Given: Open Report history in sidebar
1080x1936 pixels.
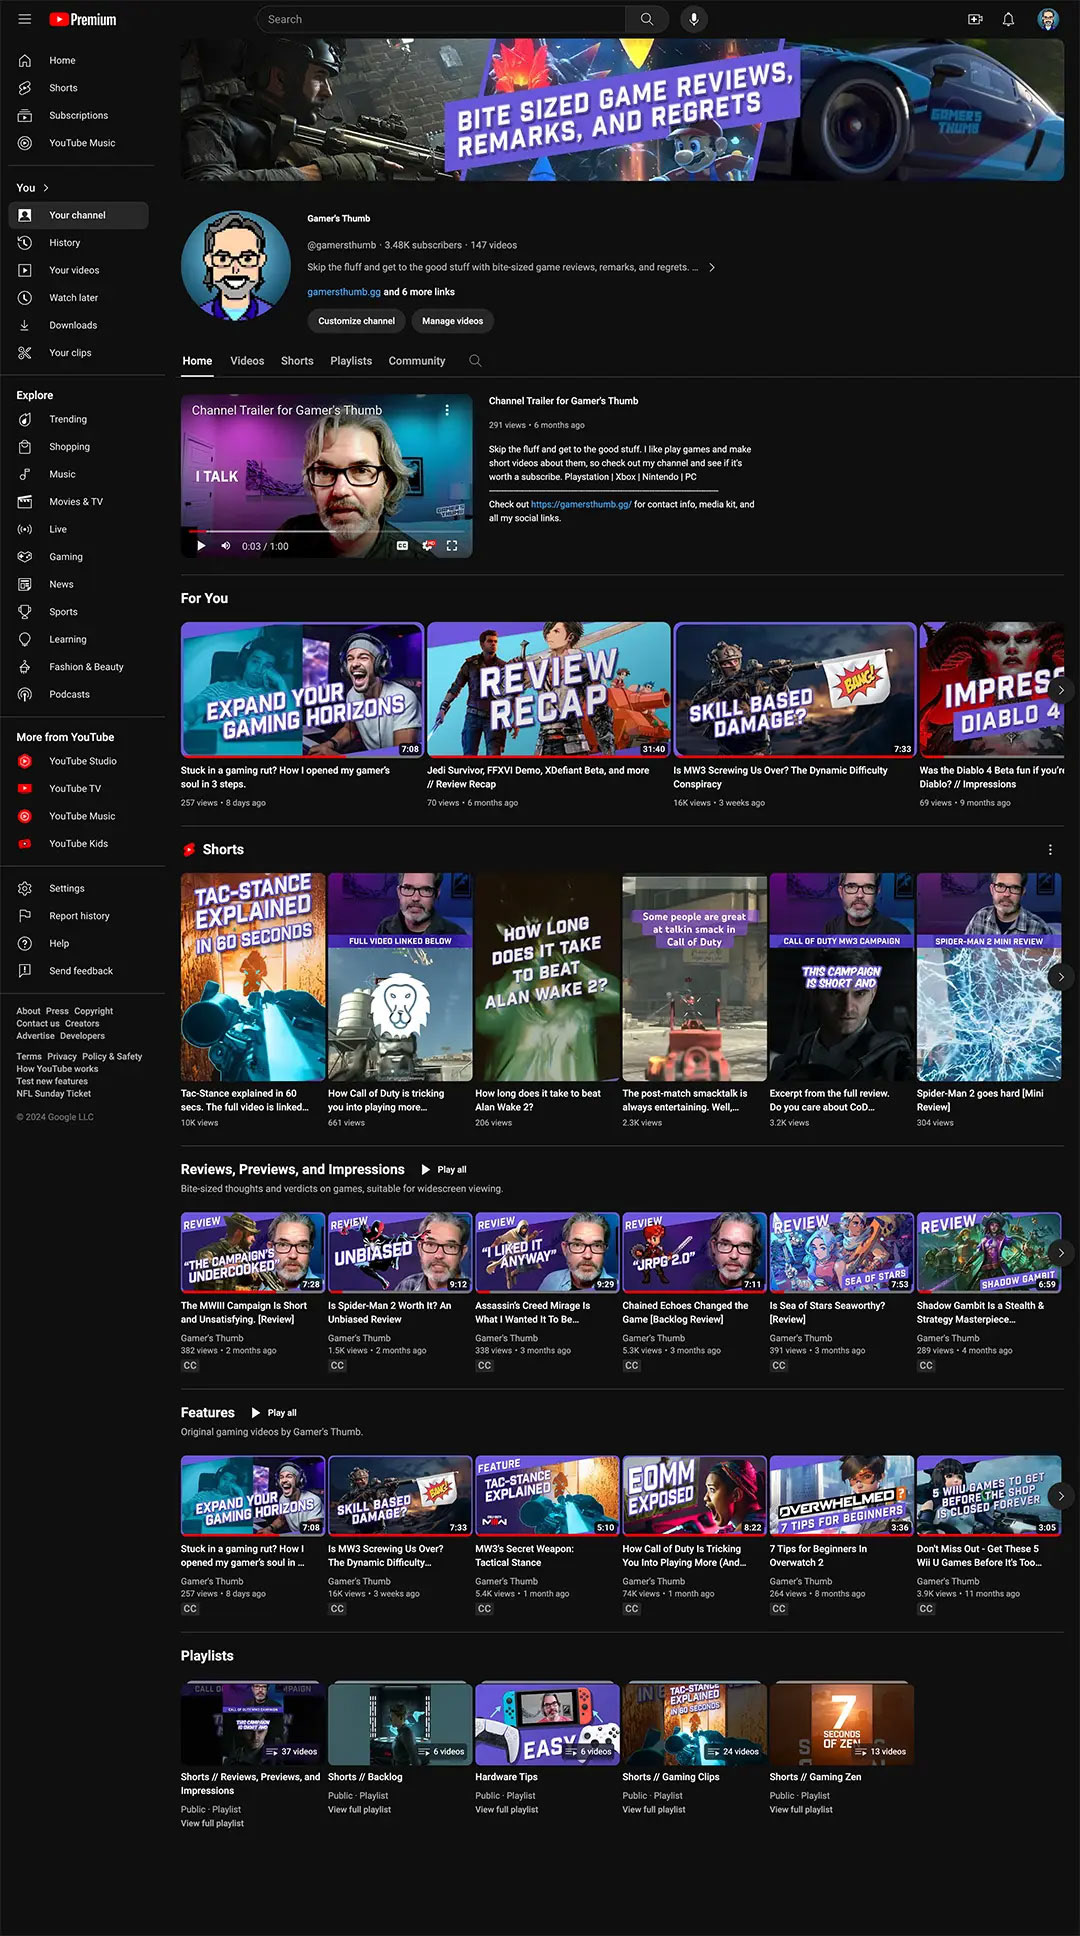Looking at the screenshot, I should [x=78, y=916].
